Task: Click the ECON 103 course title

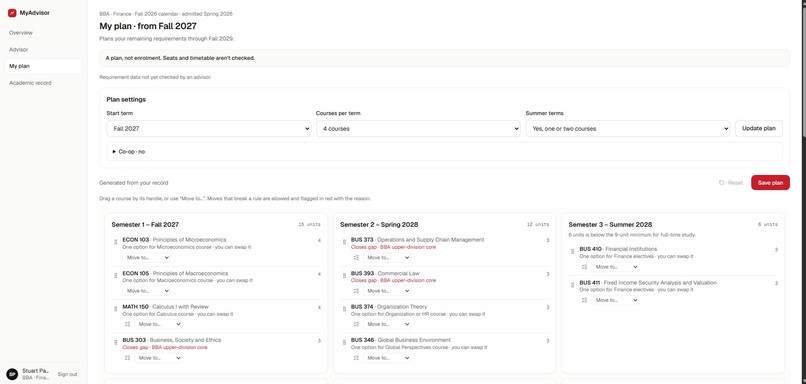Action: (x=174, y=240)
